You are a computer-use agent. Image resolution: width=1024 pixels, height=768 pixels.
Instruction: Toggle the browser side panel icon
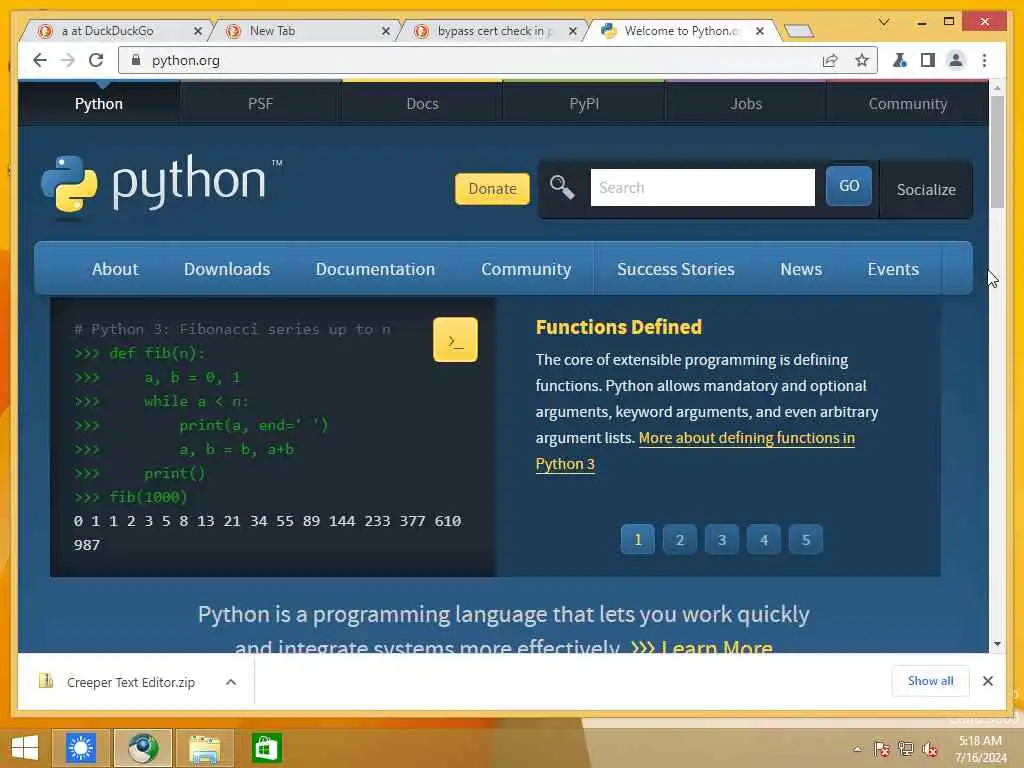927,61
